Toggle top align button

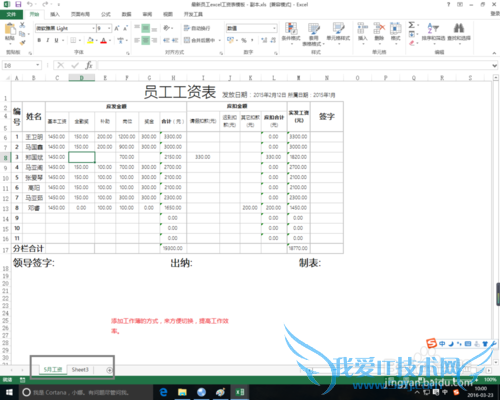click(137, 28)
